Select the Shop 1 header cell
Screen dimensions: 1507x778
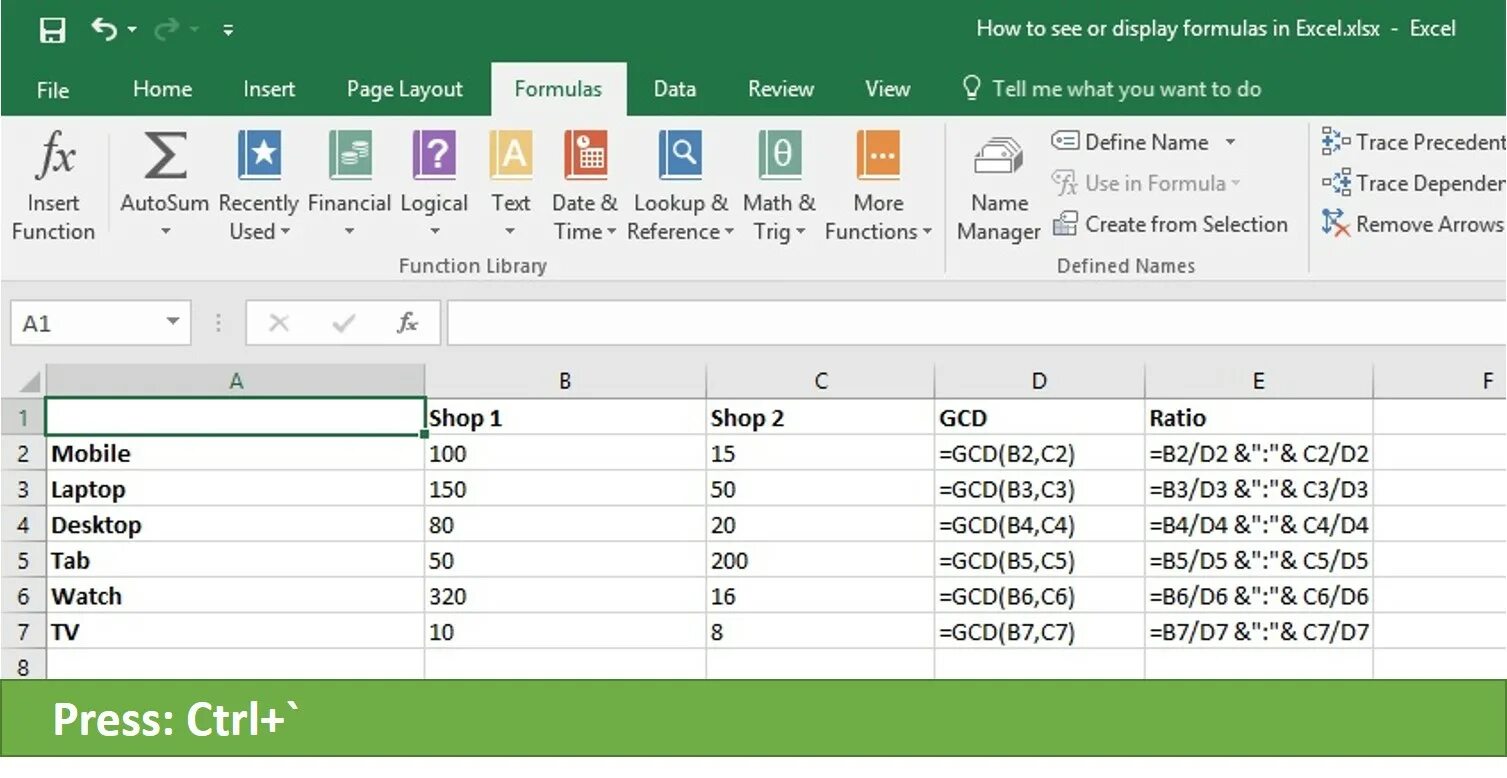pos(566,418)
